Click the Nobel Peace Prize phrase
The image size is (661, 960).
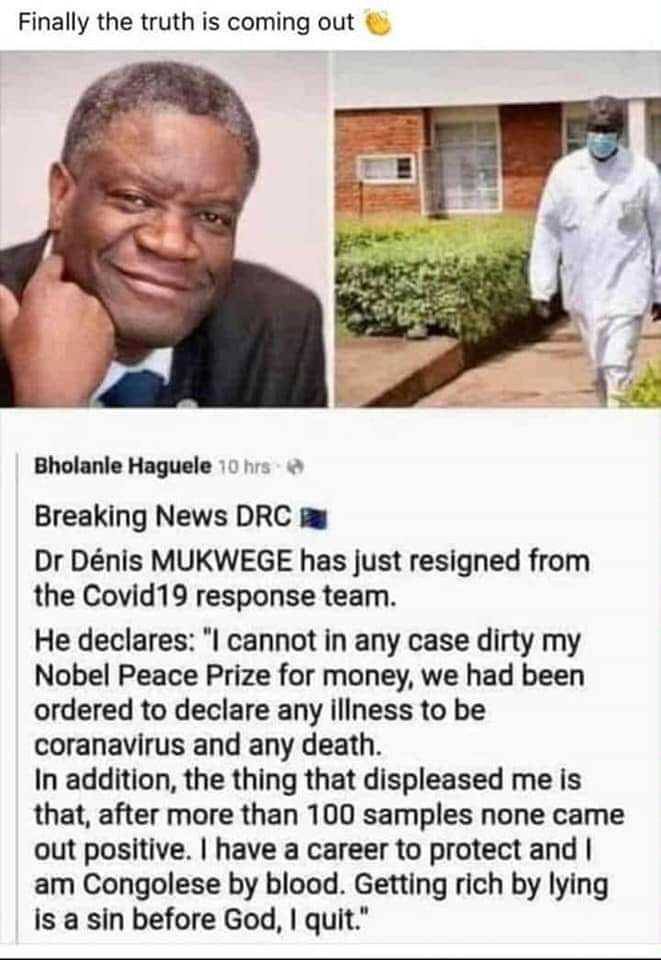[152, 676]
